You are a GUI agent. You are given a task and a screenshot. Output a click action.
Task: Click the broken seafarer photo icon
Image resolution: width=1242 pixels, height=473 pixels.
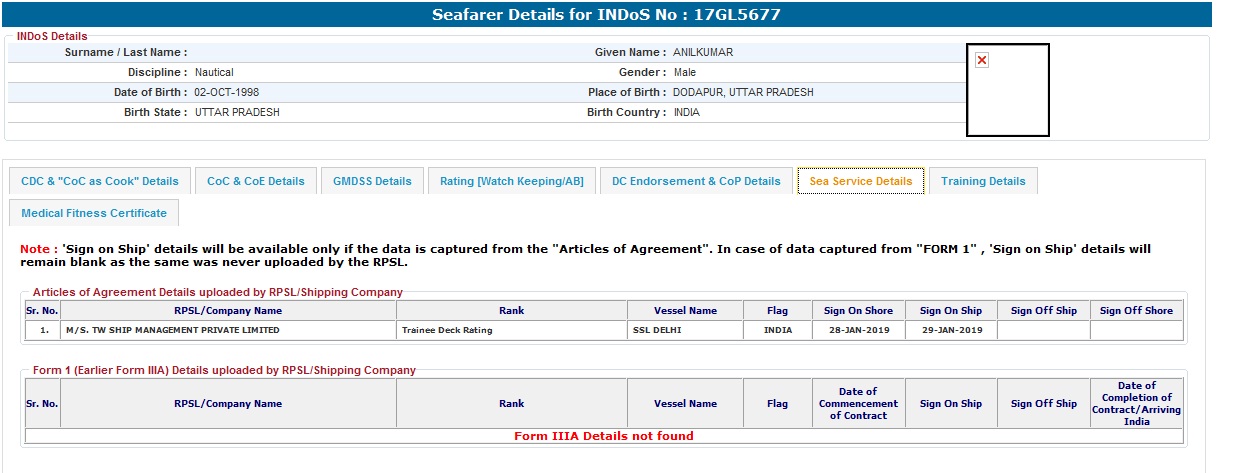981,61
